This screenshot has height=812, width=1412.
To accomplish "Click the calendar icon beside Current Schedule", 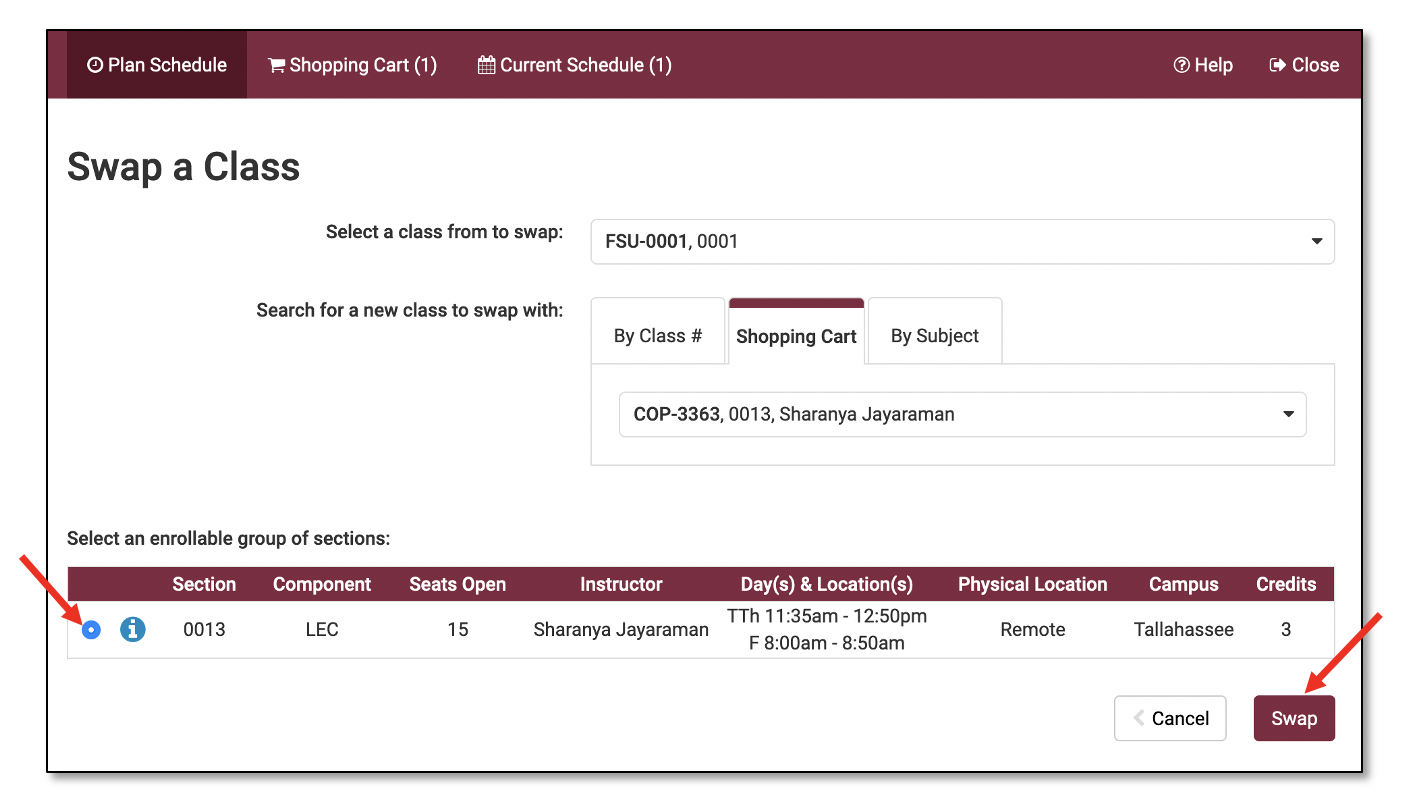I will 487,65.
